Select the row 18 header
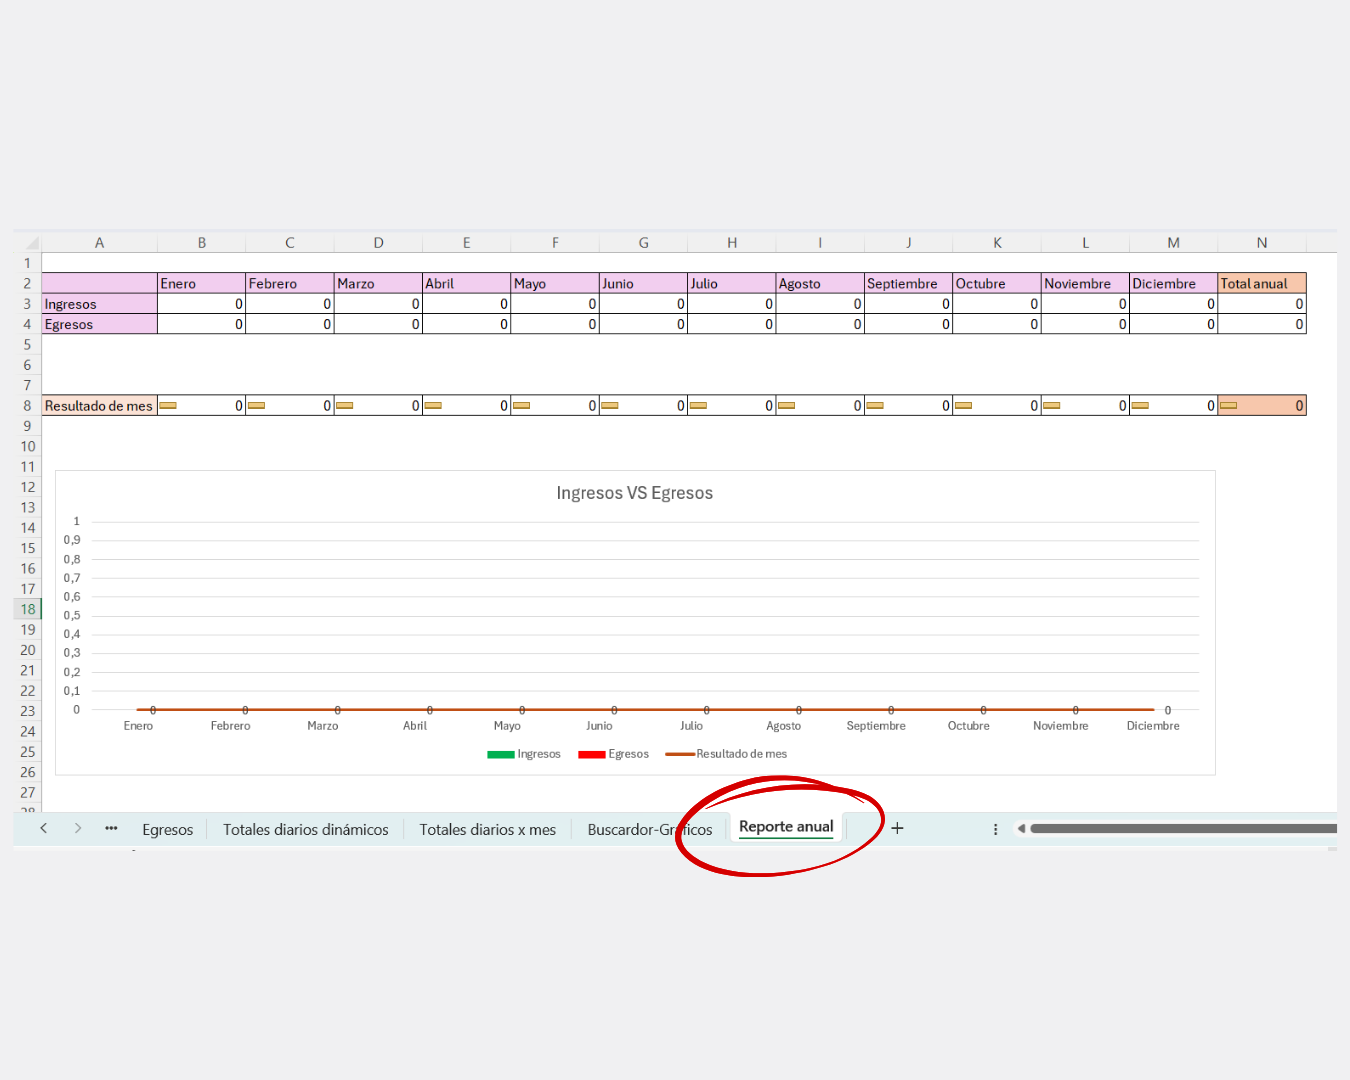The height and width of the screenshot is (1080, 1350). pos(28,609)
